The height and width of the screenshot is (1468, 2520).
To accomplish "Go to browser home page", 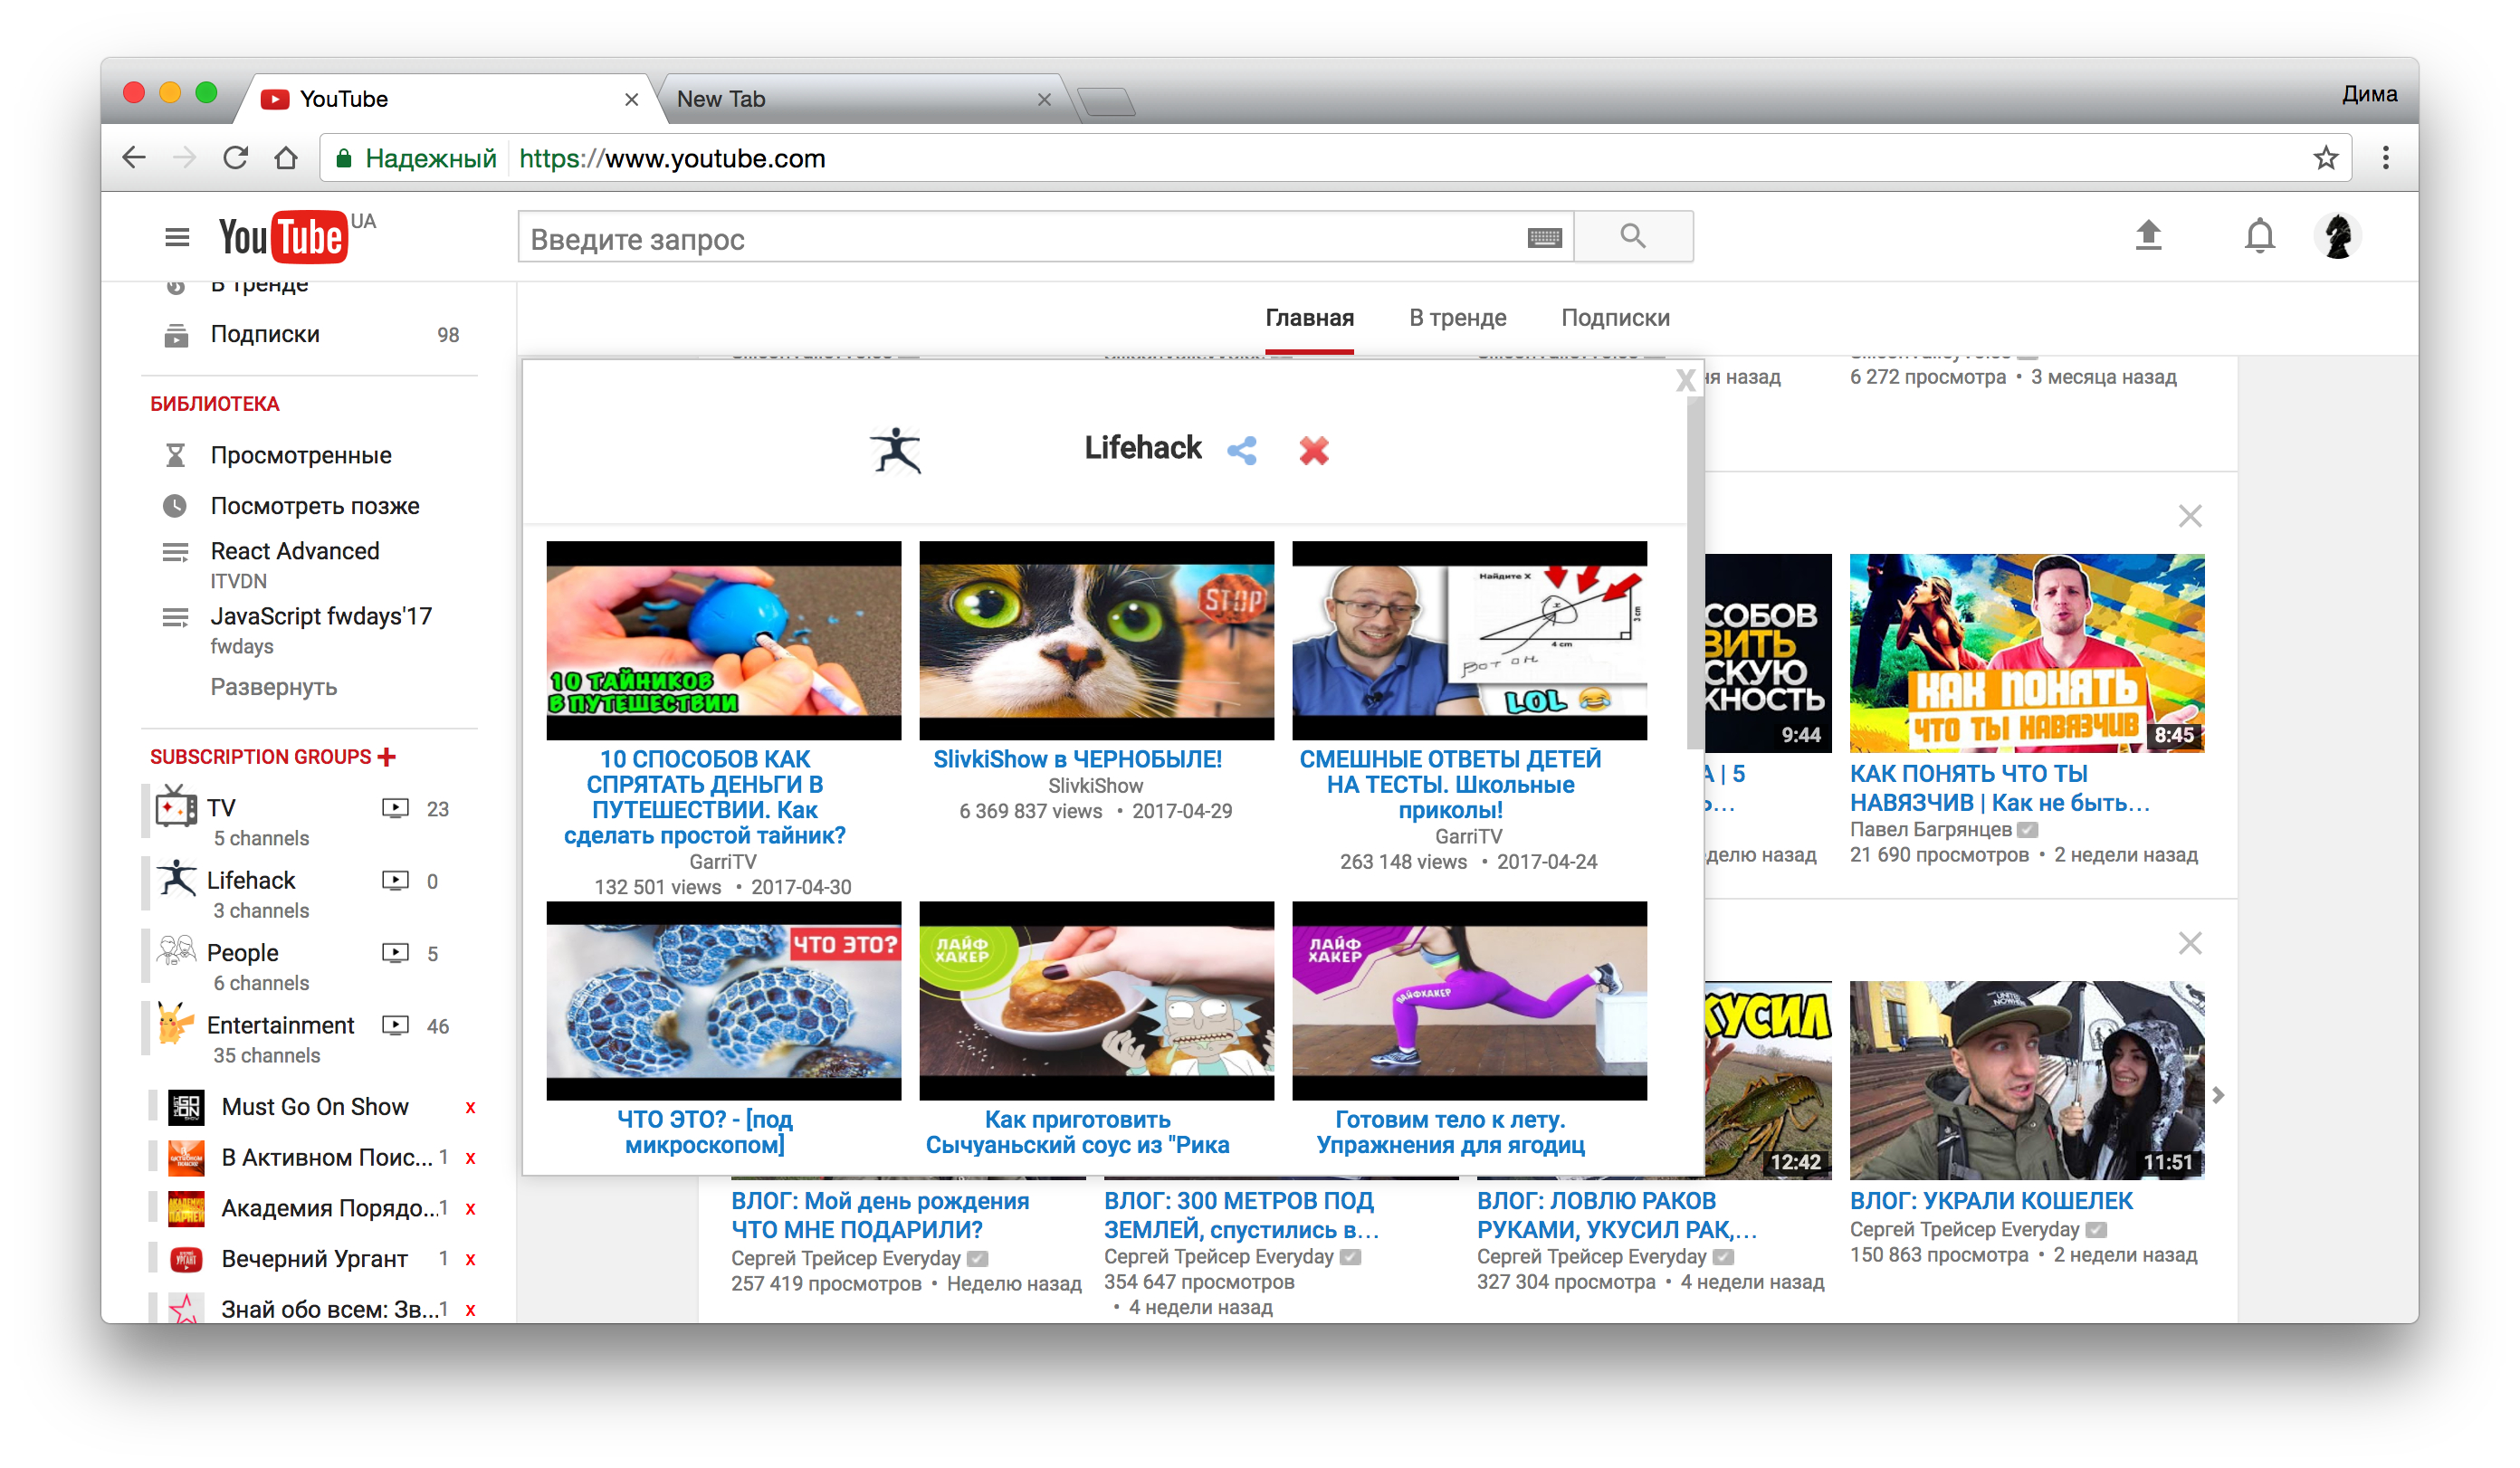I will [286, 158].
